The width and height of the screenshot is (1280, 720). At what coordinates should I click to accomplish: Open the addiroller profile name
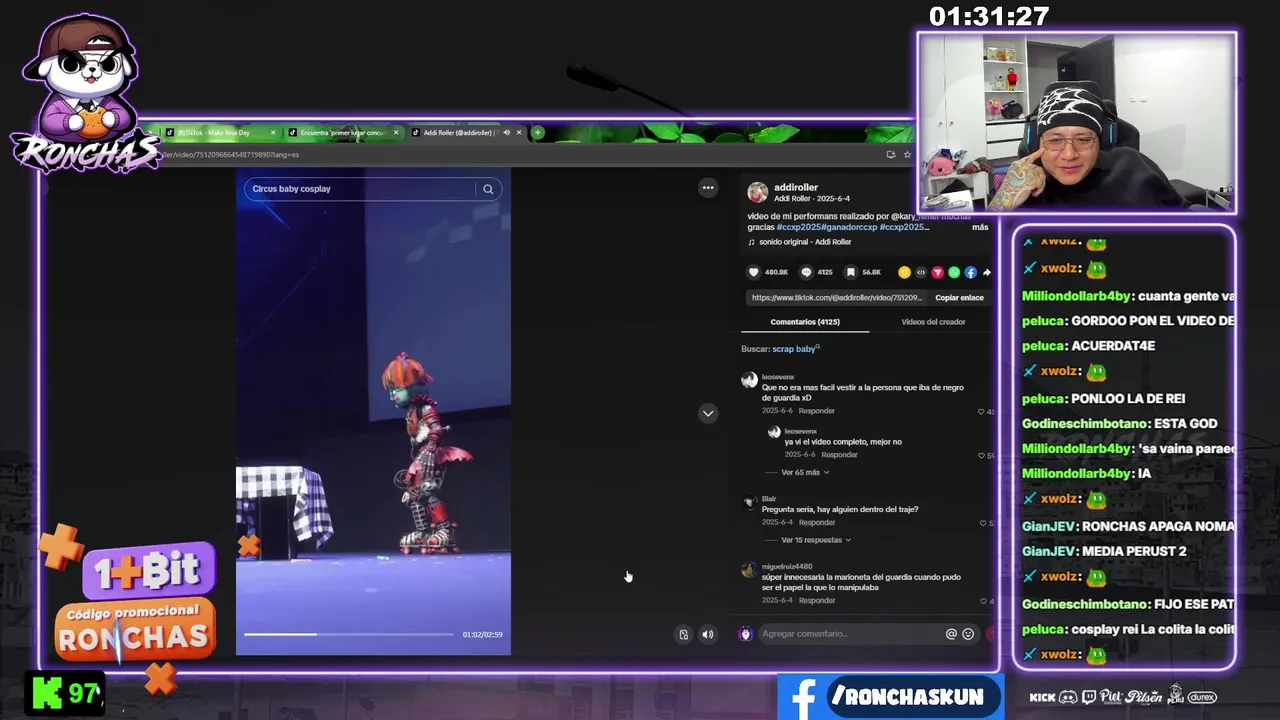(796, 187)
